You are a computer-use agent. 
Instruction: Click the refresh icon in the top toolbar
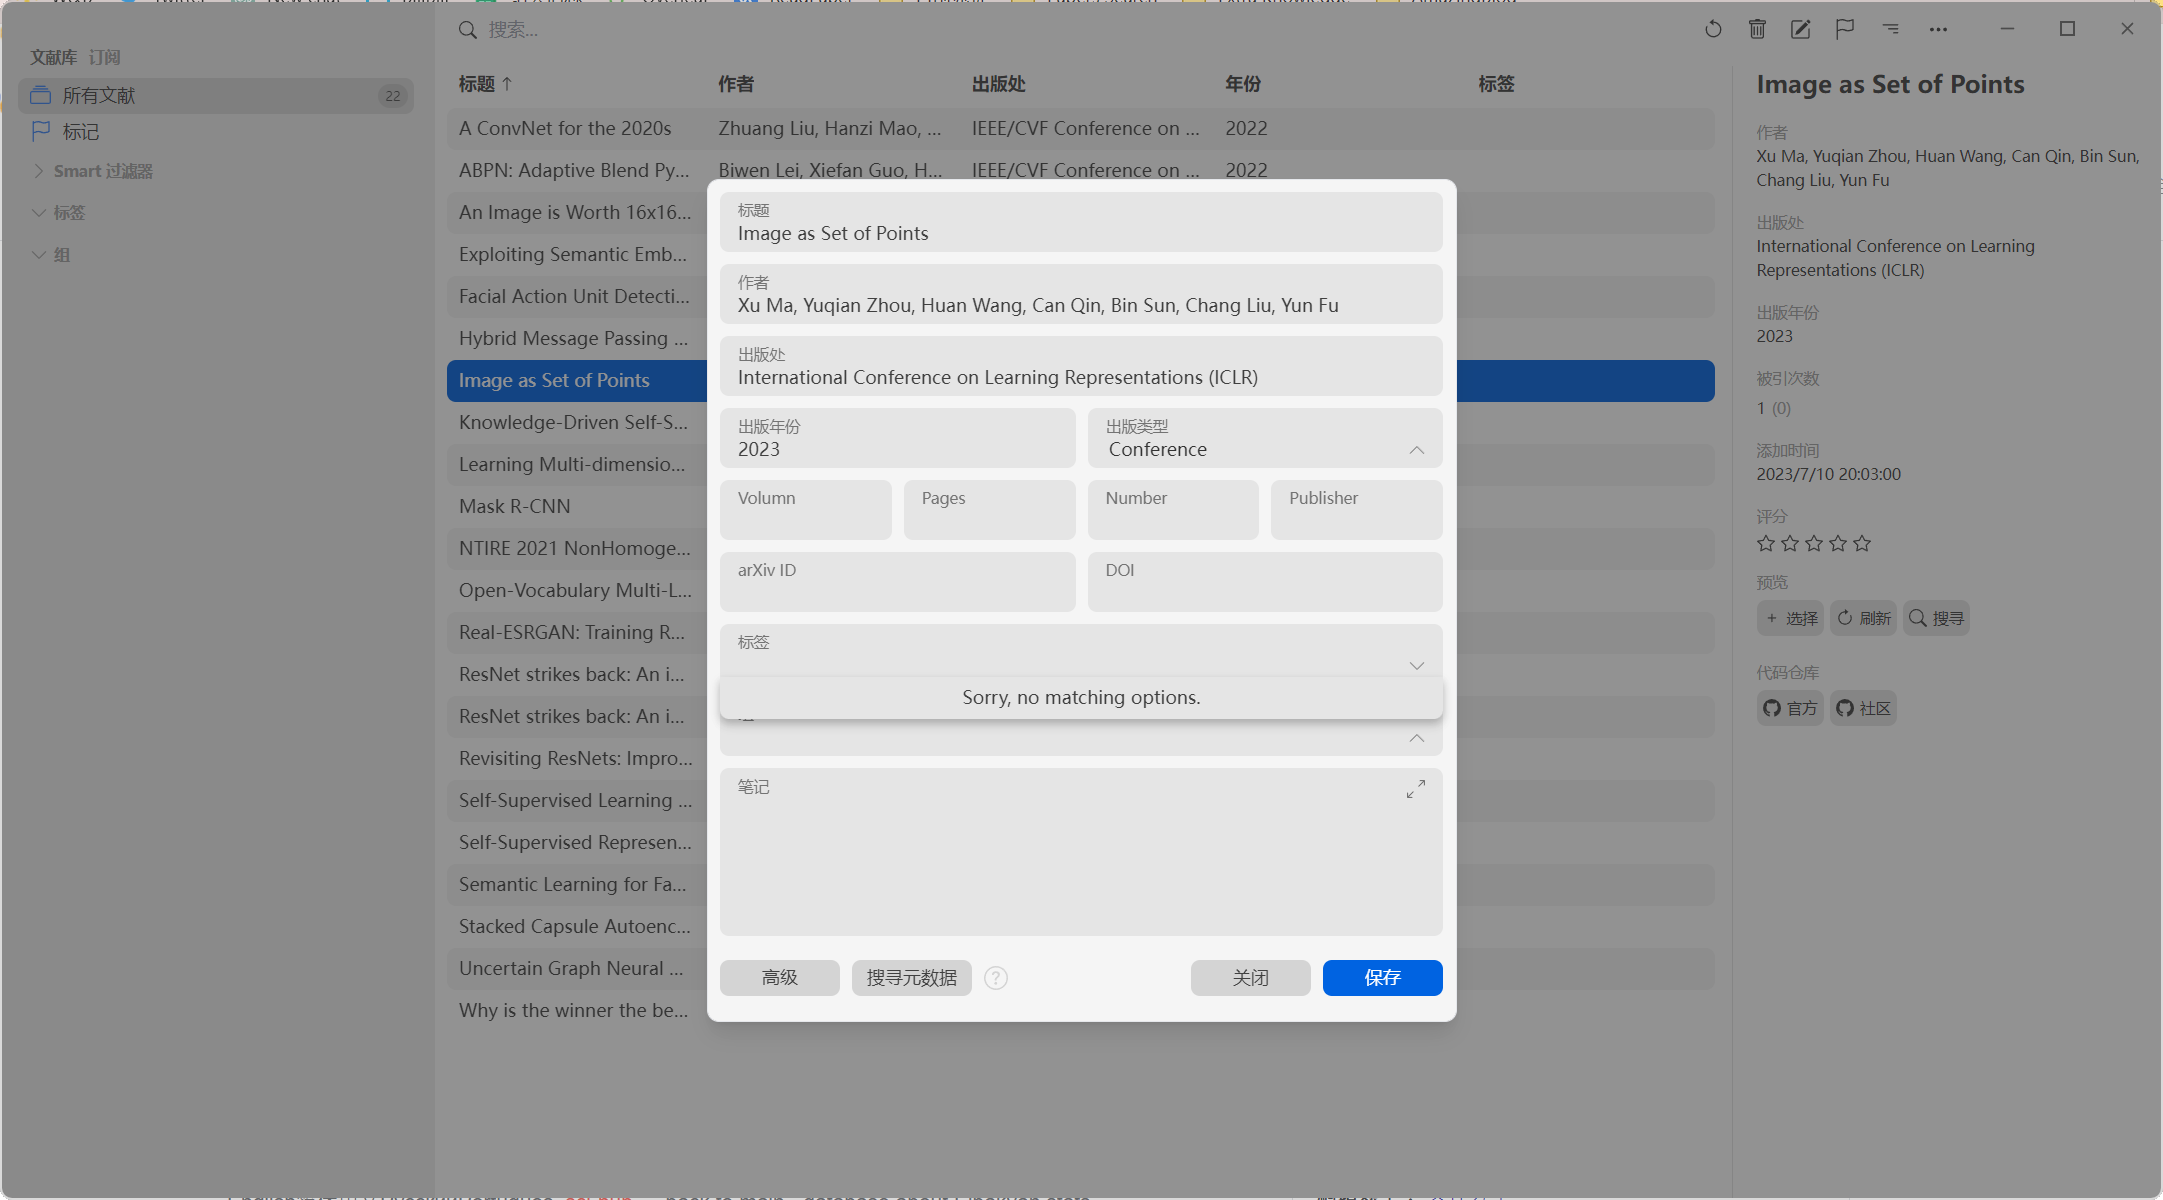[1712, 29]
